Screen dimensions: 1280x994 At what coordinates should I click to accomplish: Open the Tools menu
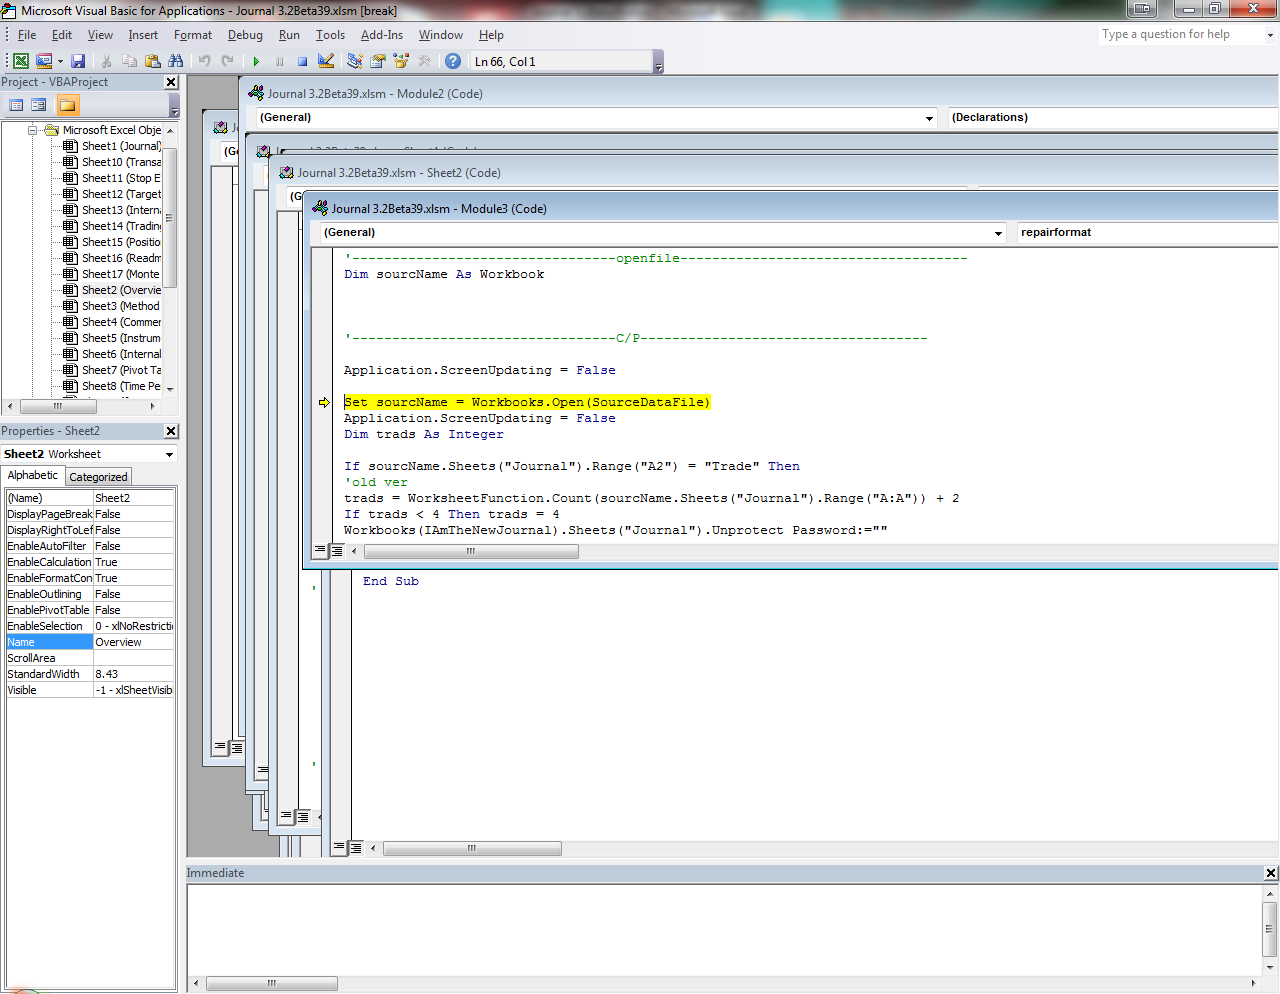coord(330,35)
